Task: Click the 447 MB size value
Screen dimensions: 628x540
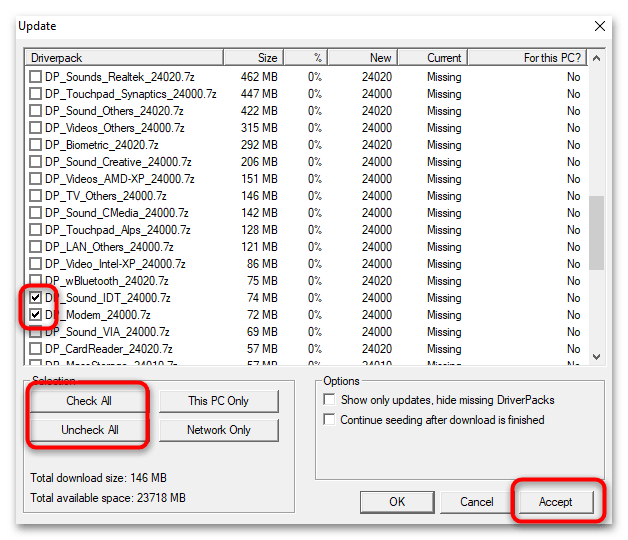Action: (259, 94)
